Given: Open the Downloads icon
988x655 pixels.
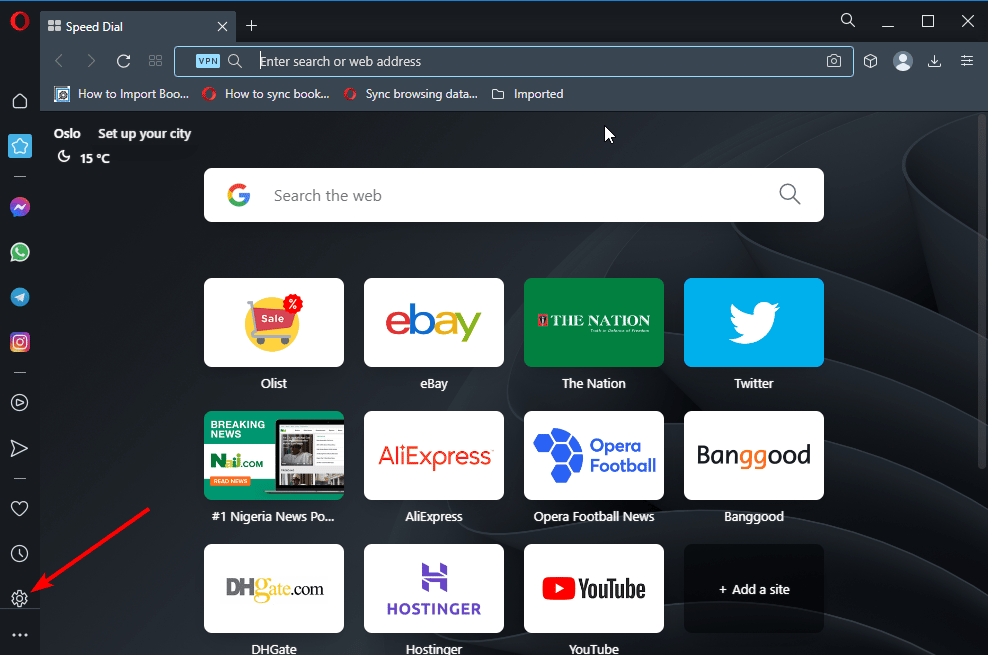Looking at the screenshot, I should pos(934,61).
